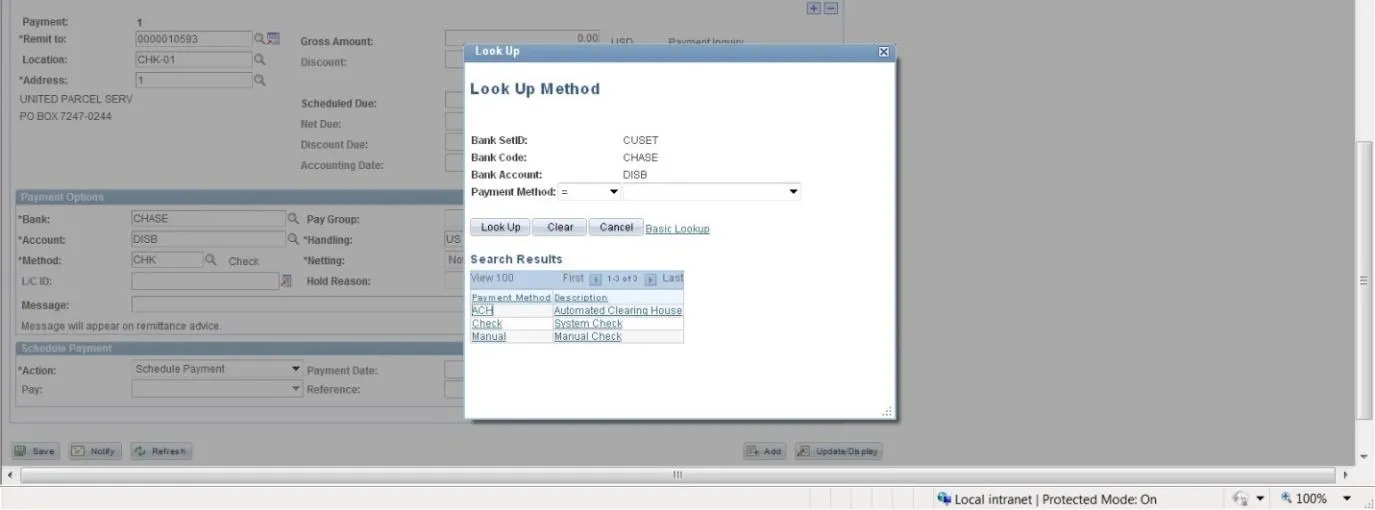Click zoom magnifier icon showing 100%
This screenshot has height=510, width=1375.
coord(1286,498)
